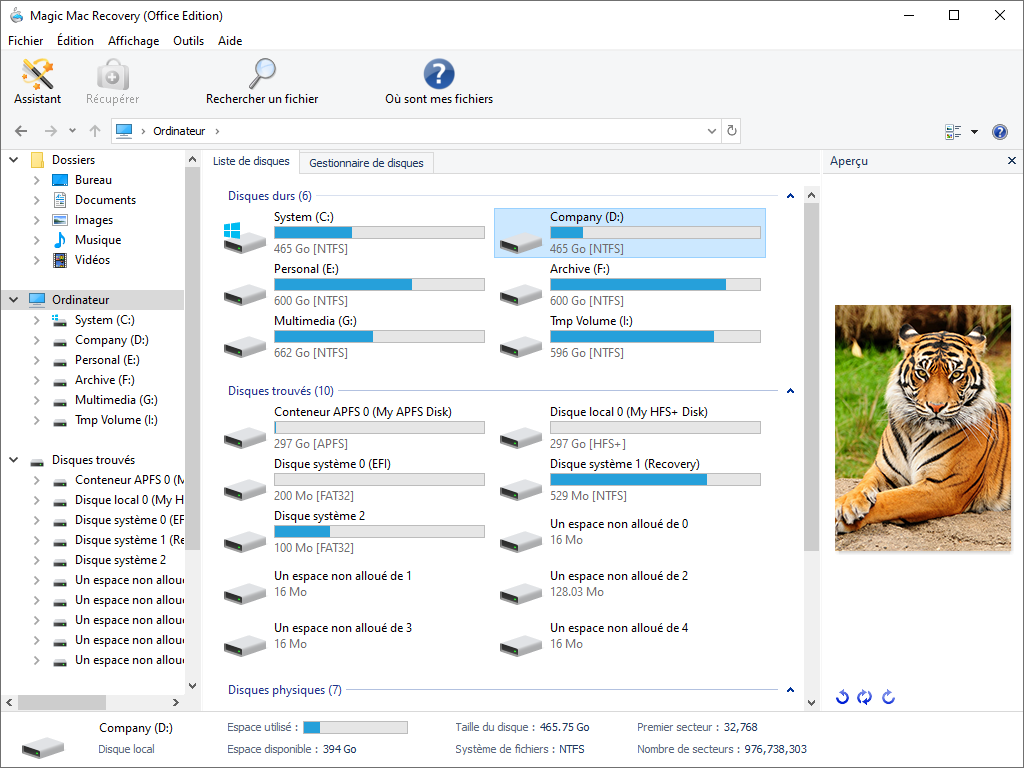This screenshot has width=1024, height=768.
Task: Select Disque local 0 HFS+ disk icon
Action: coord(520,438)
